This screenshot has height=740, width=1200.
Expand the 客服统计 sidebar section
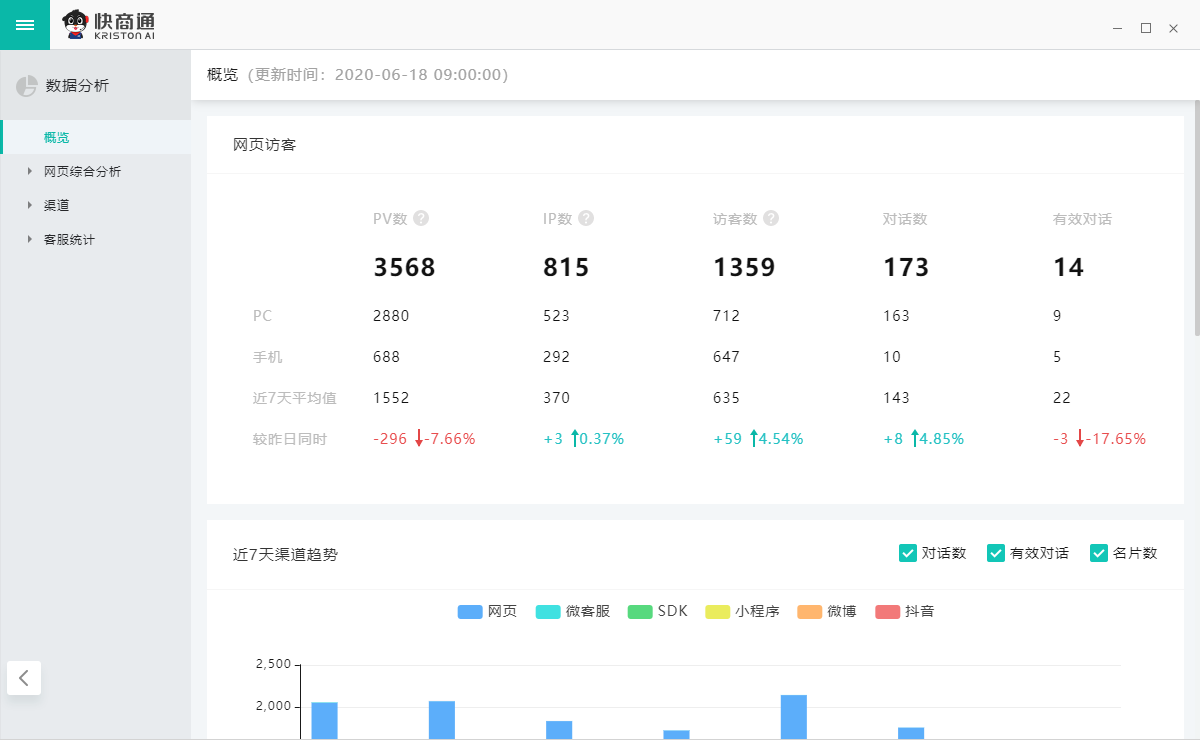coord(30,240)
